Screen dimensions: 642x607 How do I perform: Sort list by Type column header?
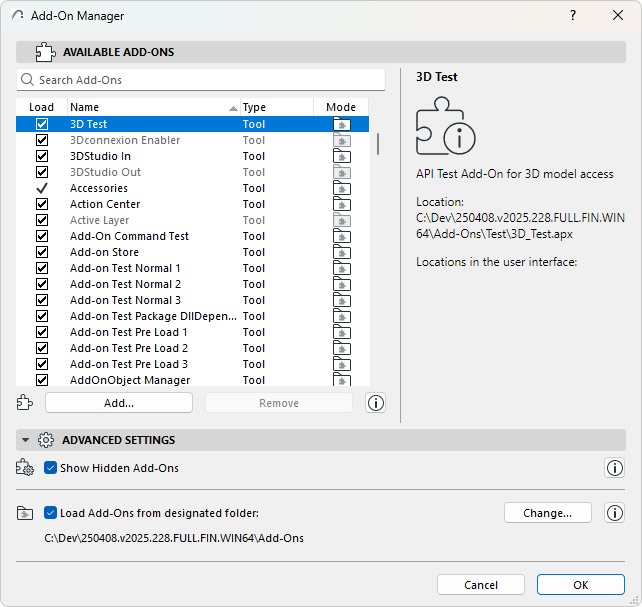[277, 107]
